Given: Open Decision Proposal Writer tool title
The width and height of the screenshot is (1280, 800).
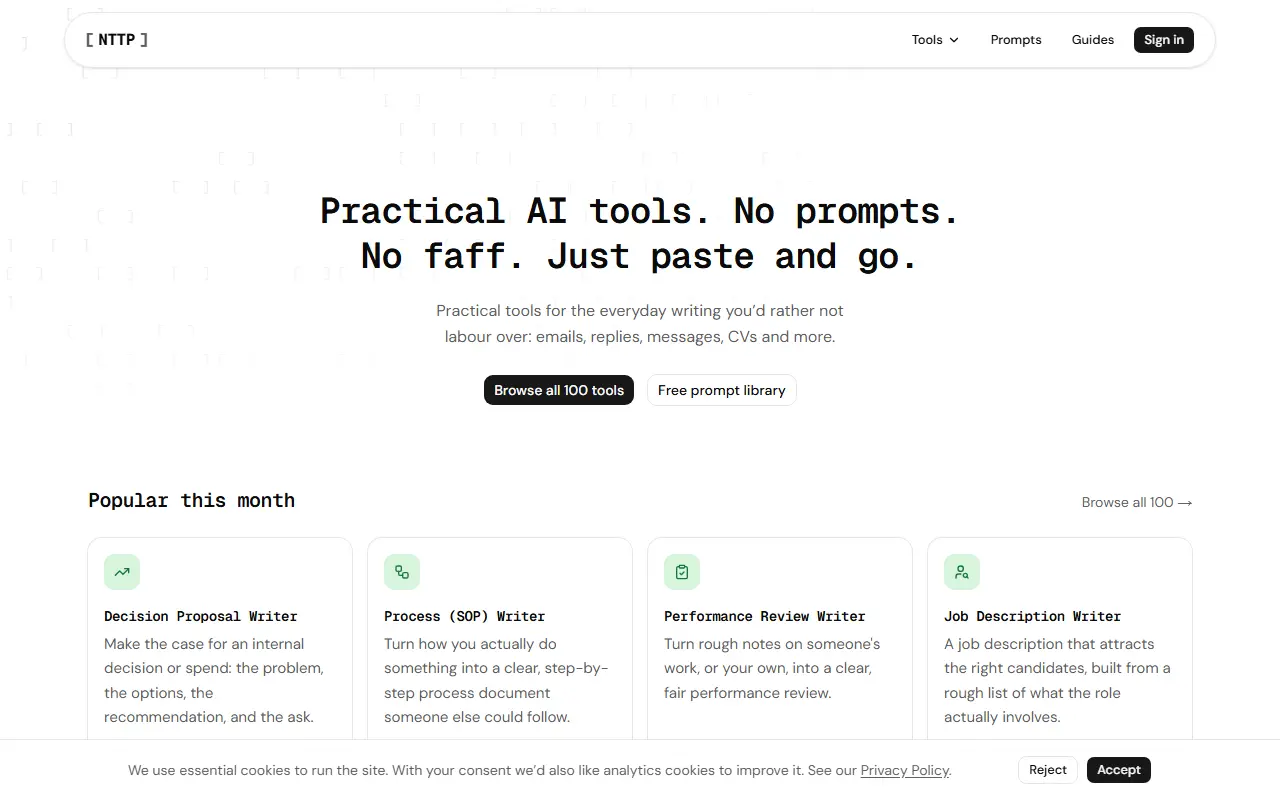Looking at the screenshot, I should pyautogui.click(x=201, y=616).
